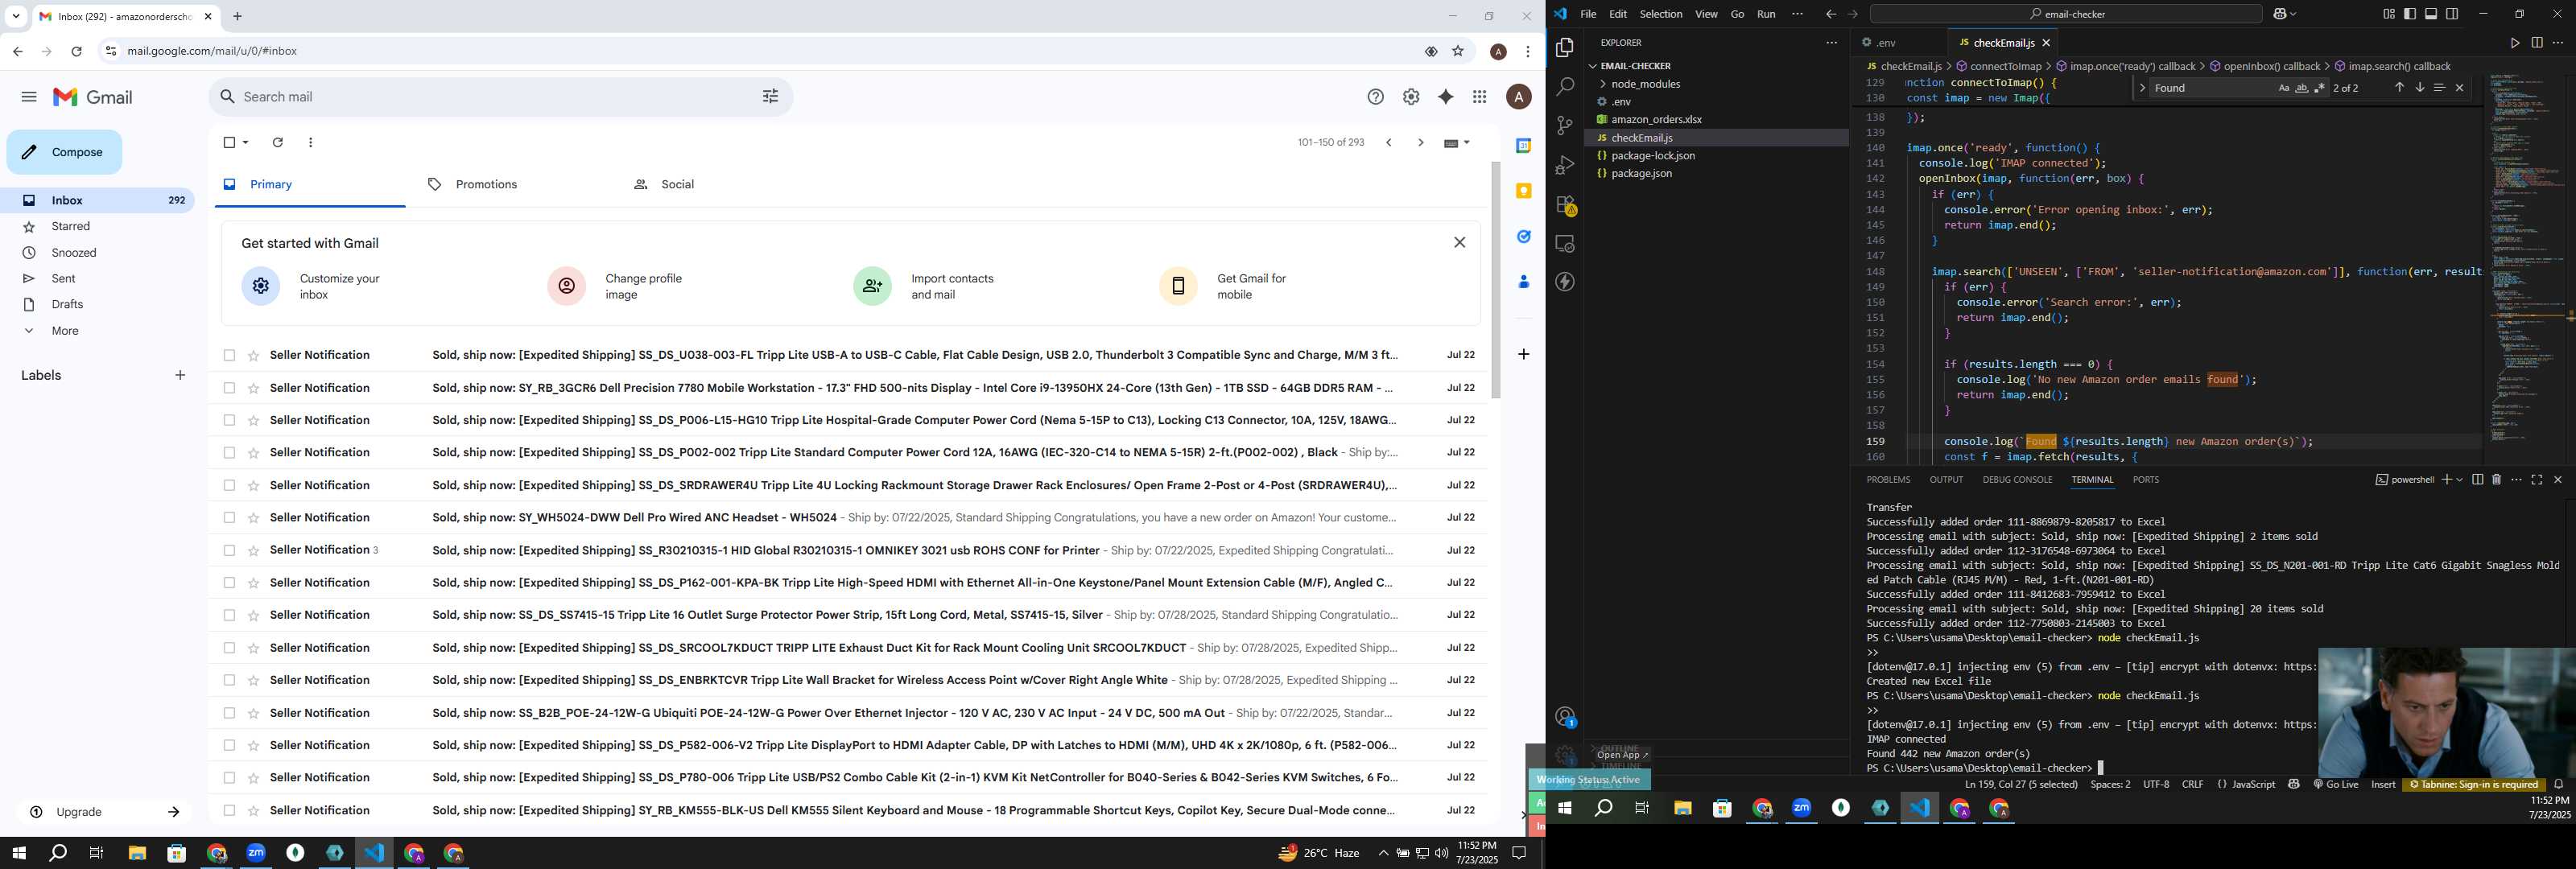Open the Google apps grid
Image resolution: width=2576 pixels, height=869 pixels.
click(x=1480, y=97)
